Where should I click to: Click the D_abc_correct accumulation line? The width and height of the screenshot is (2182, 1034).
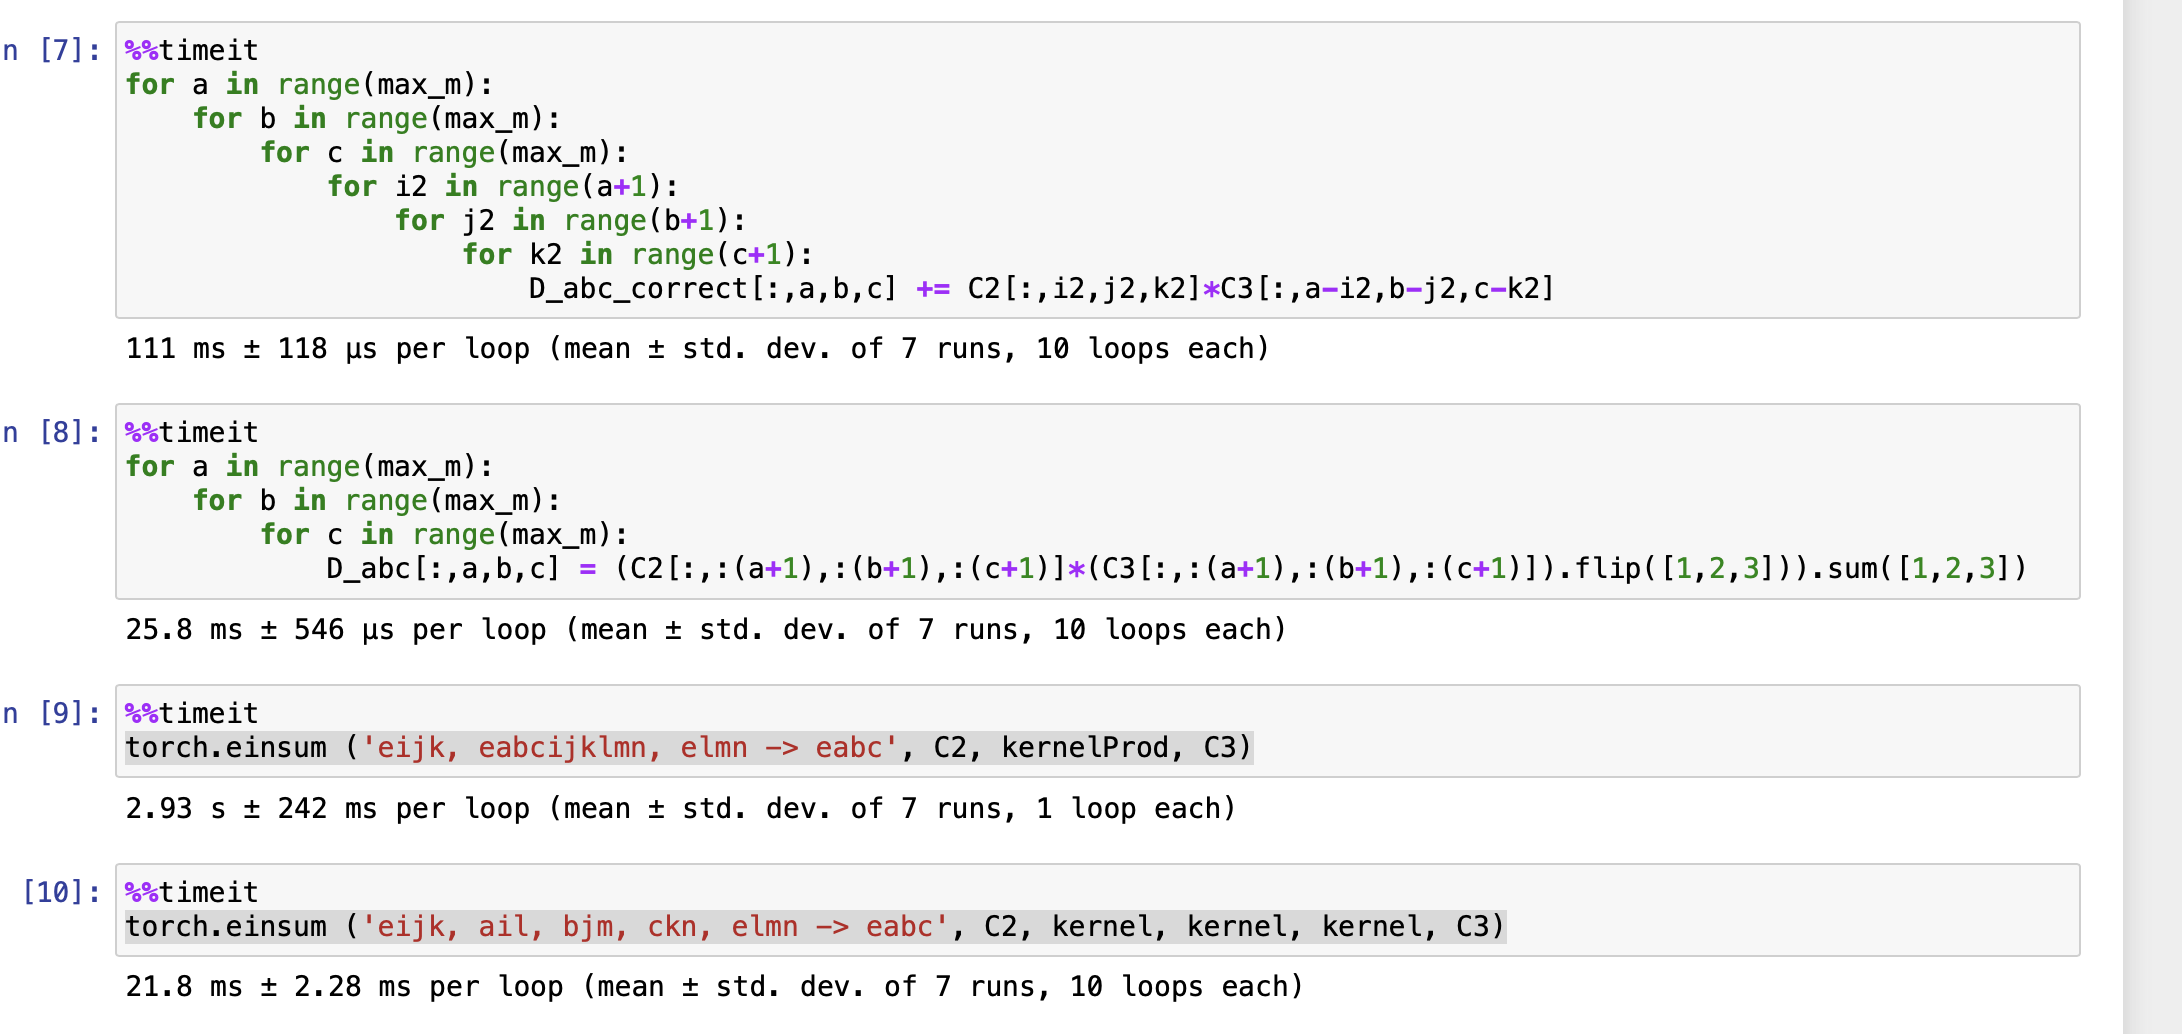[1040, 289]
